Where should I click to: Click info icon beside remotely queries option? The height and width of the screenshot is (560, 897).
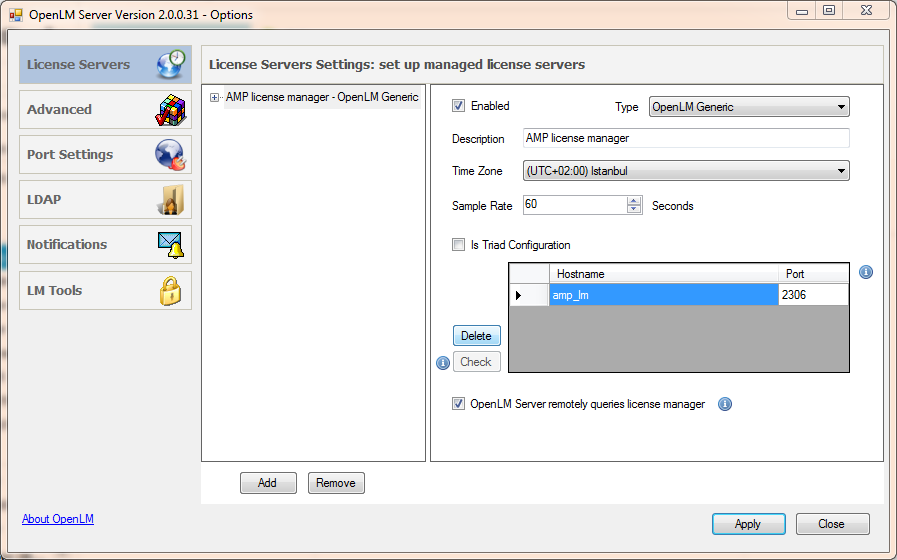click(725, 404)
